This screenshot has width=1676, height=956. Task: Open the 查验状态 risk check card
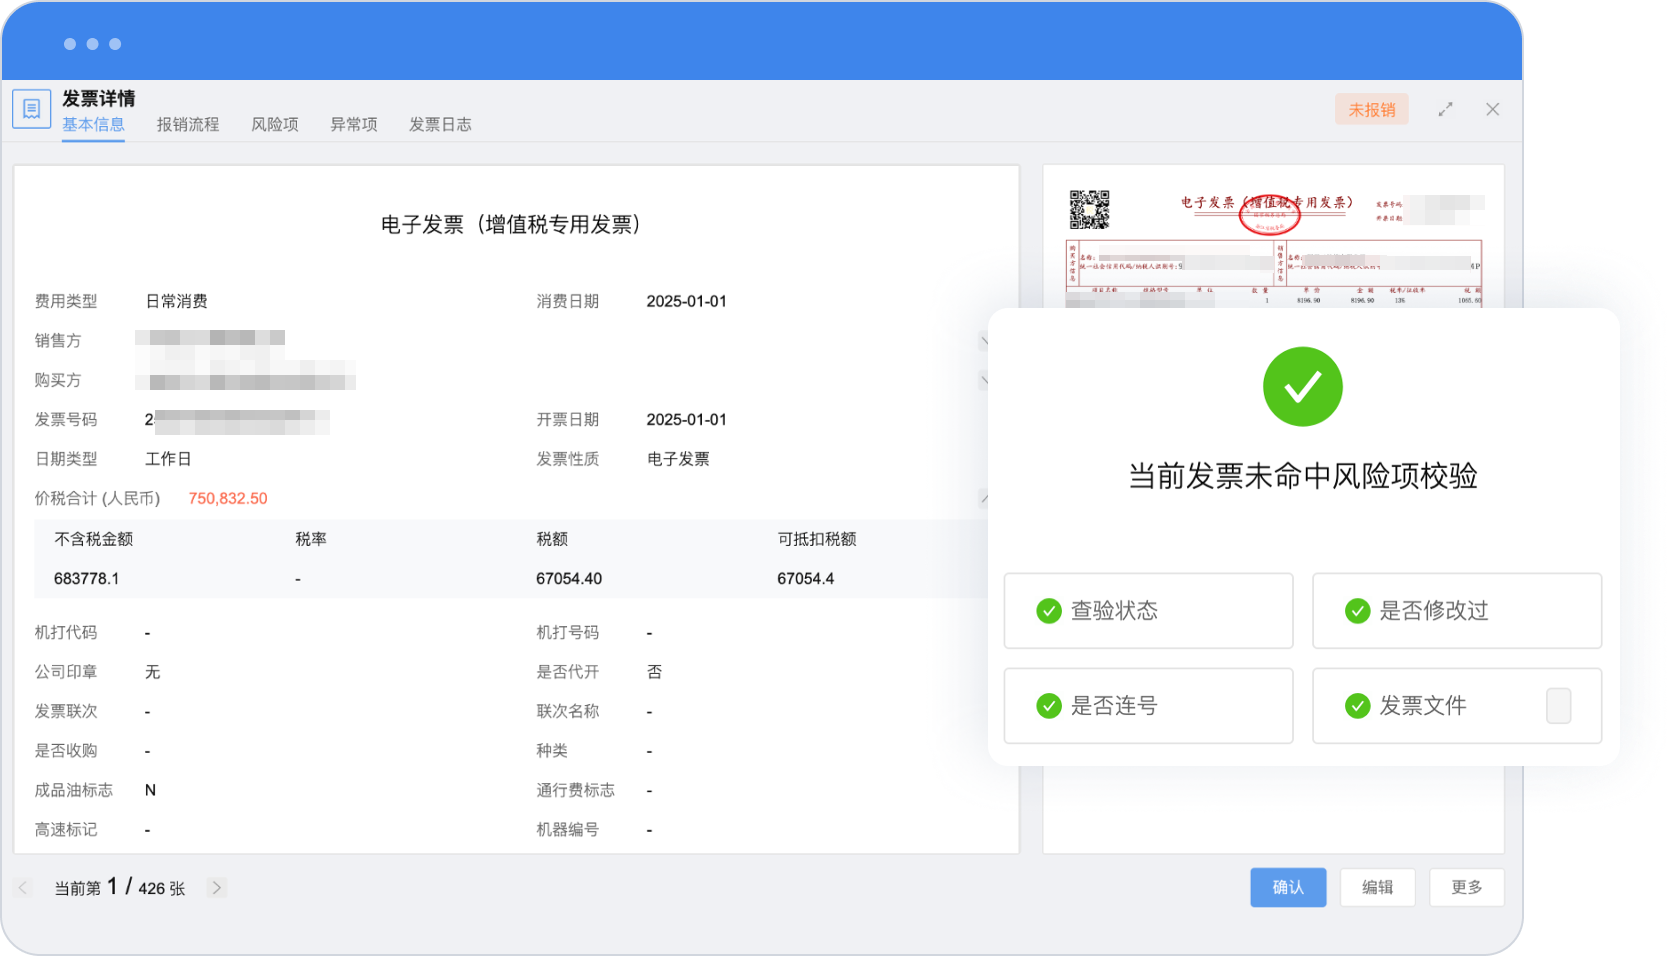[x=1148, y=611]
